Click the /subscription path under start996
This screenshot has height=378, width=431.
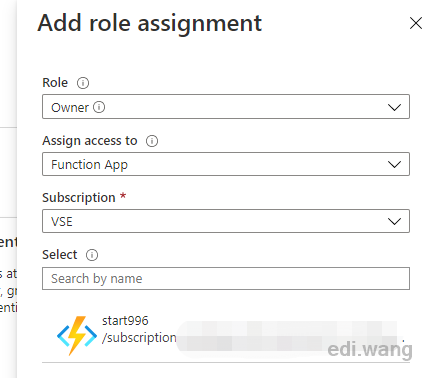click(139, 338)
